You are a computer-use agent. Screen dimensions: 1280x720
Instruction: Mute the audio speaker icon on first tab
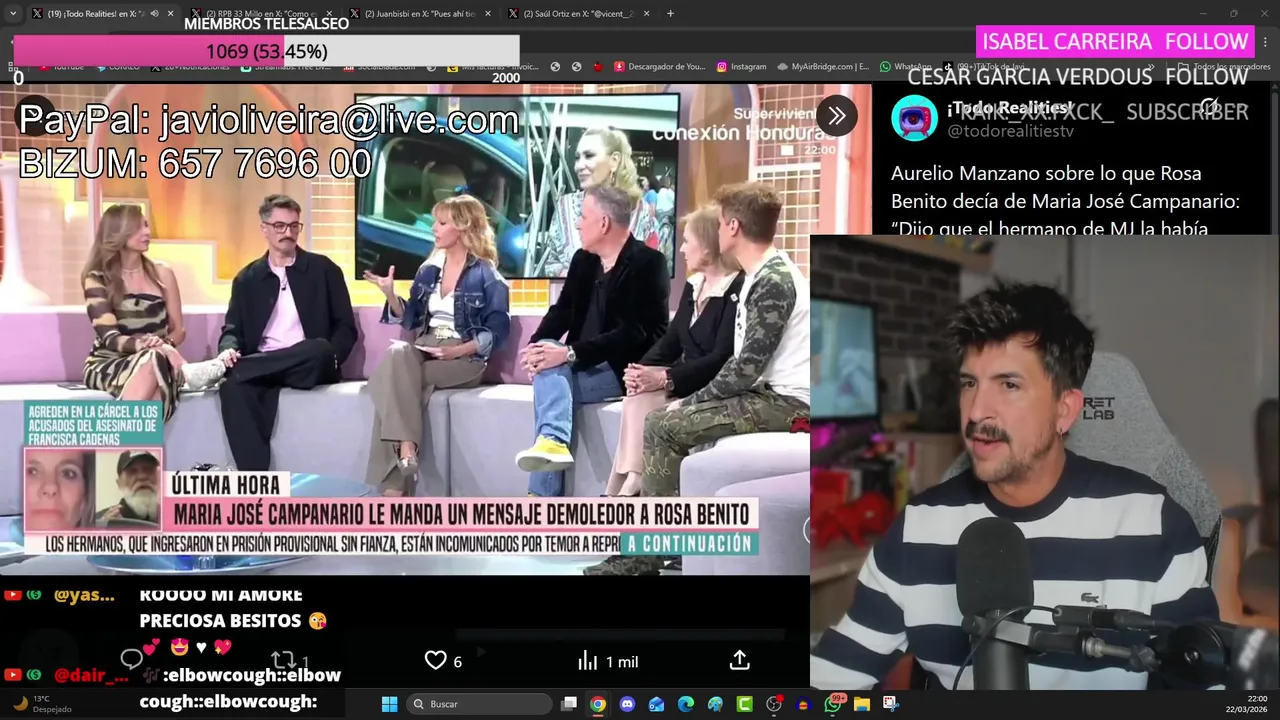point(154,14)
